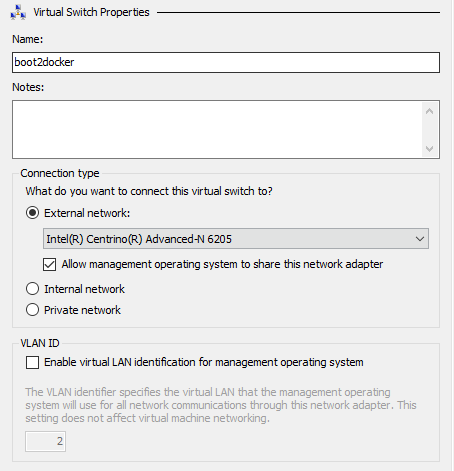Select the Internal network option
This screenshot has height=471, width=454.
[x=33, y=289]
